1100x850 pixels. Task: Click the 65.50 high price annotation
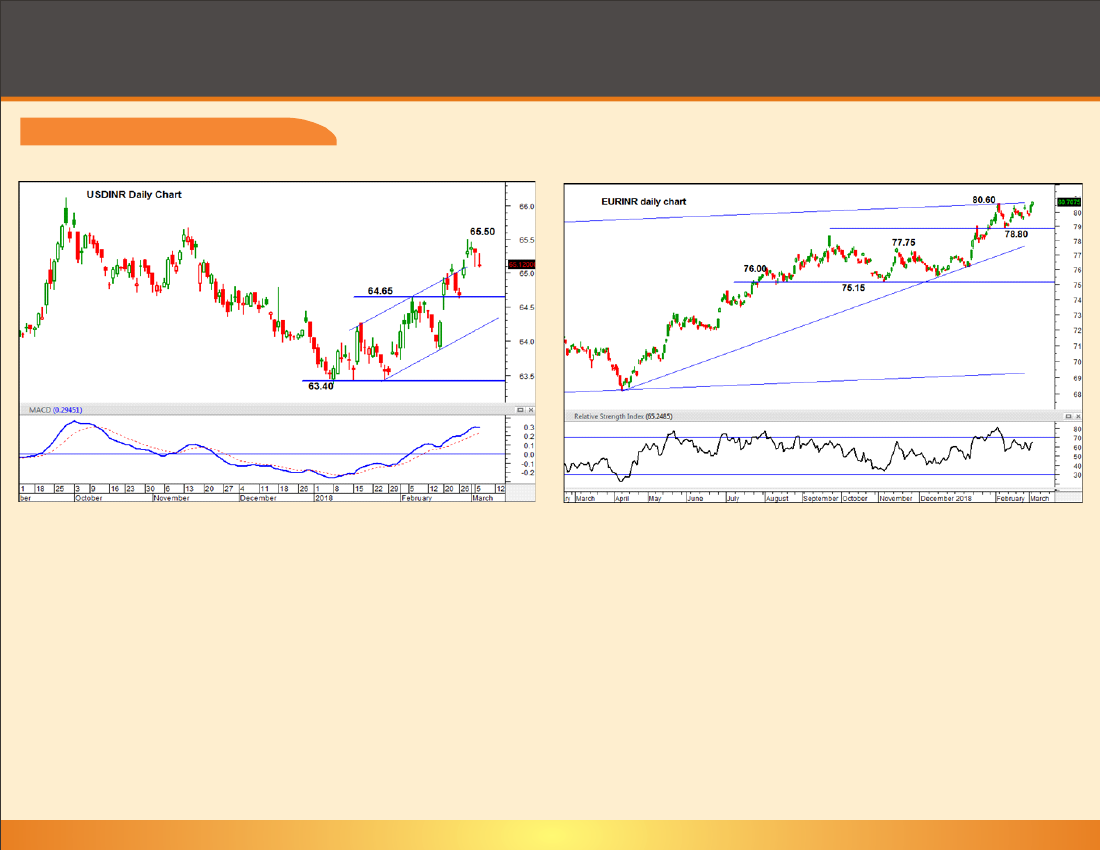[x=482, y=231]
